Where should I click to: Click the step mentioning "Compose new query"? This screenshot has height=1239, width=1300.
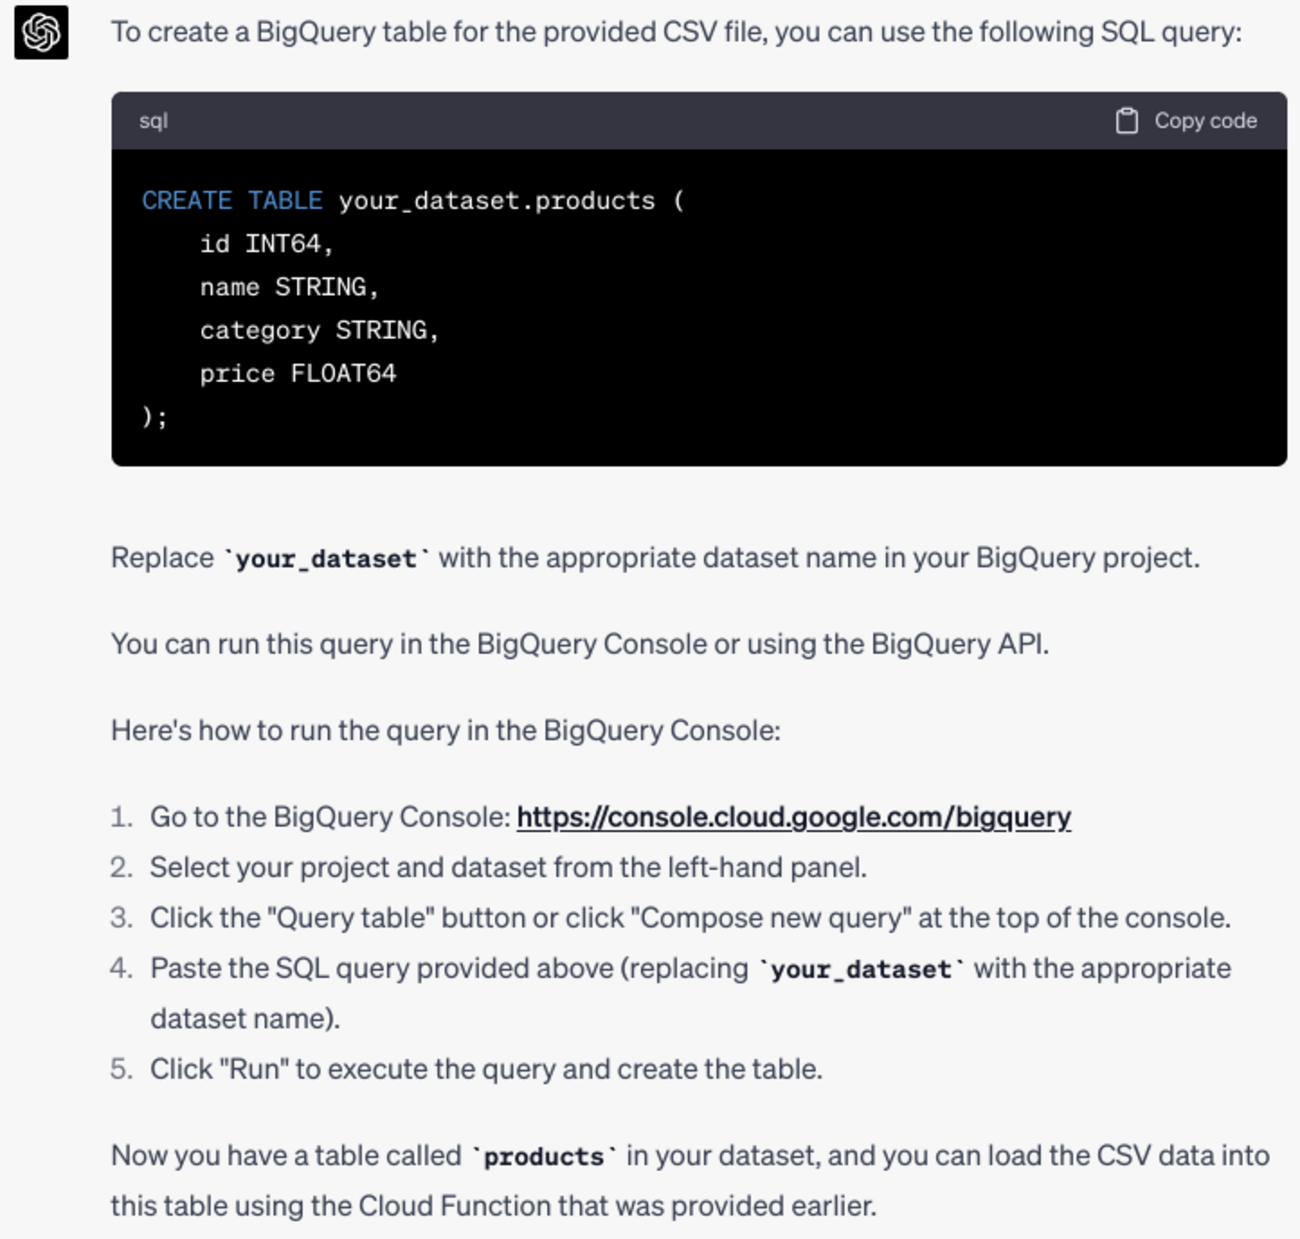coord(690,918)
